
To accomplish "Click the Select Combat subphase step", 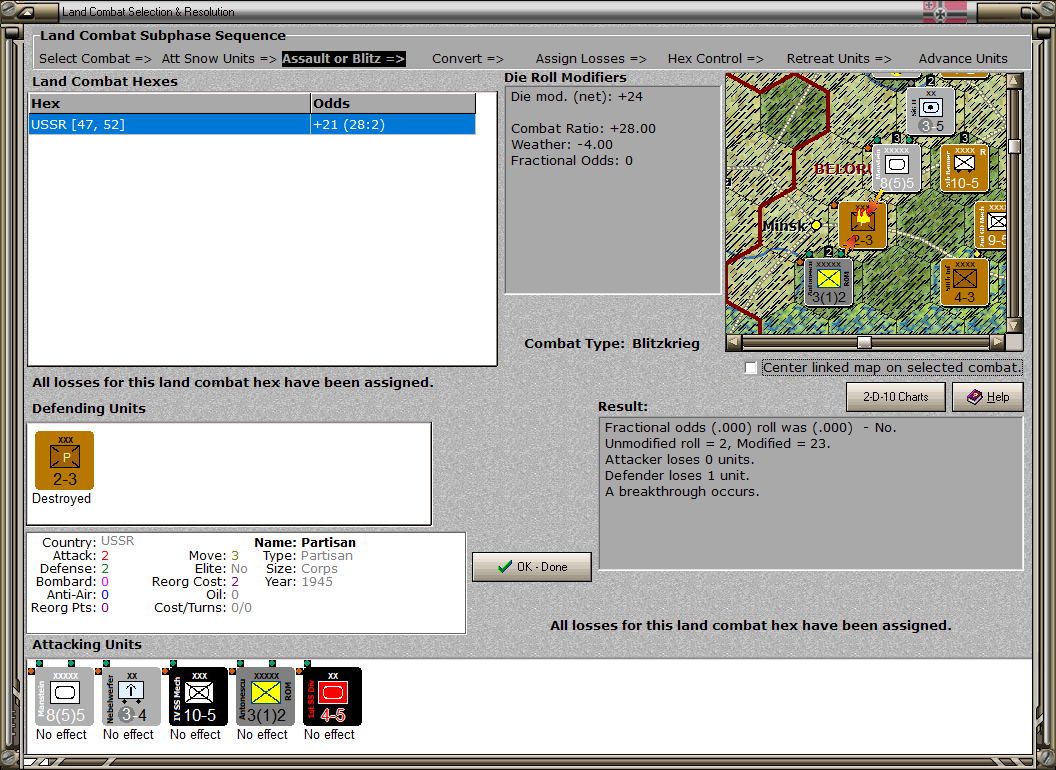I will point(95,59).
